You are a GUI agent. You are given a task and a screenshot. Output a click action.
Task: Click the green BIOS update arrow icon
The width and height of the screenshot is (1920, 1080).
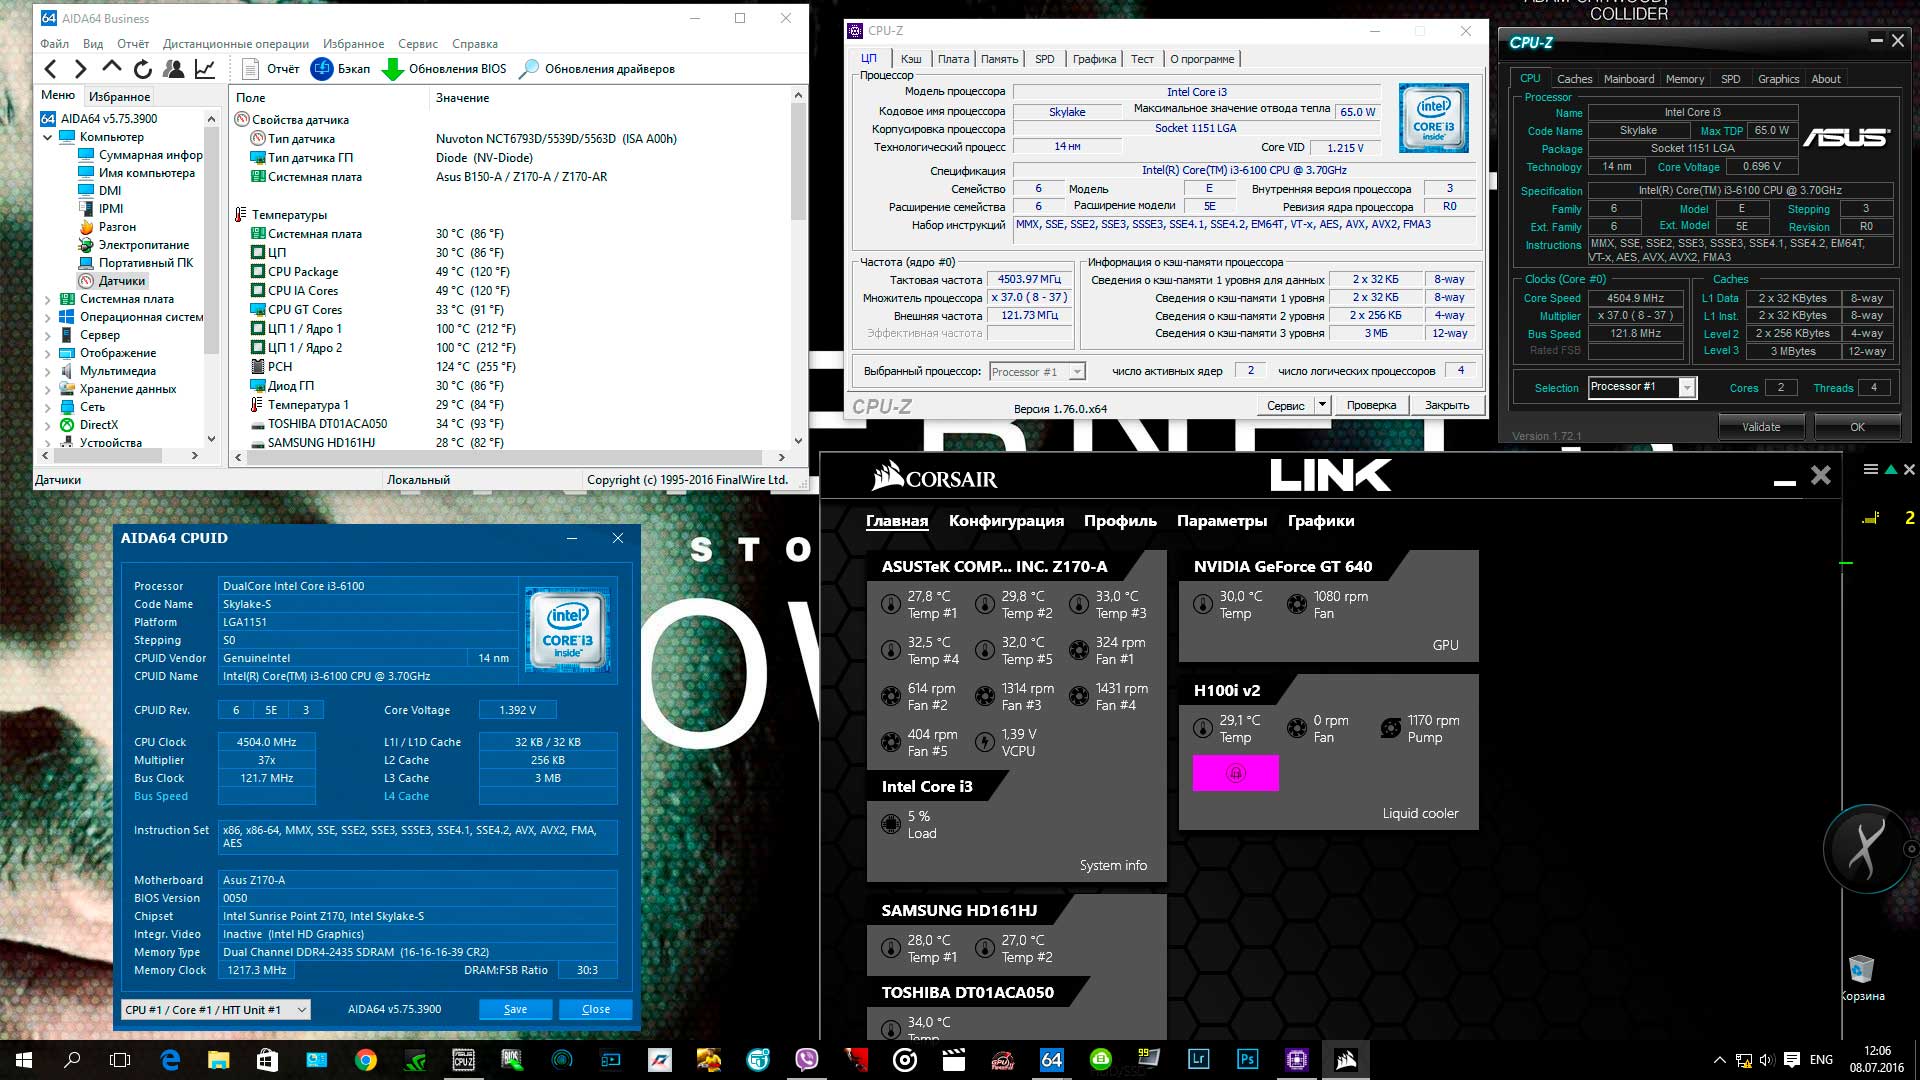coord(393,69)
